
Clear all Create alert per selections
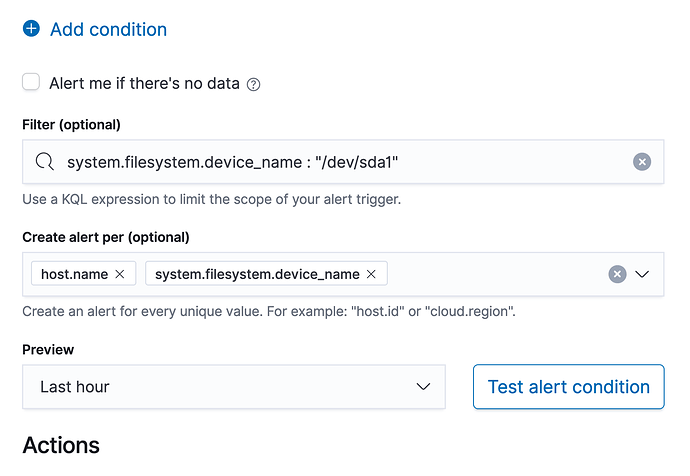tap(618, 274)
